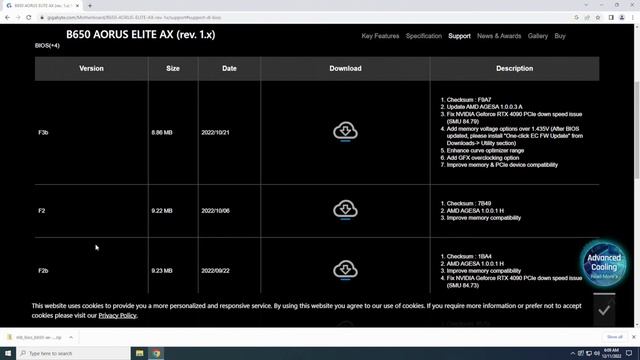Open Chrome three-dot menu
Viewport: 640px width, 360px height.
(633, 18)
